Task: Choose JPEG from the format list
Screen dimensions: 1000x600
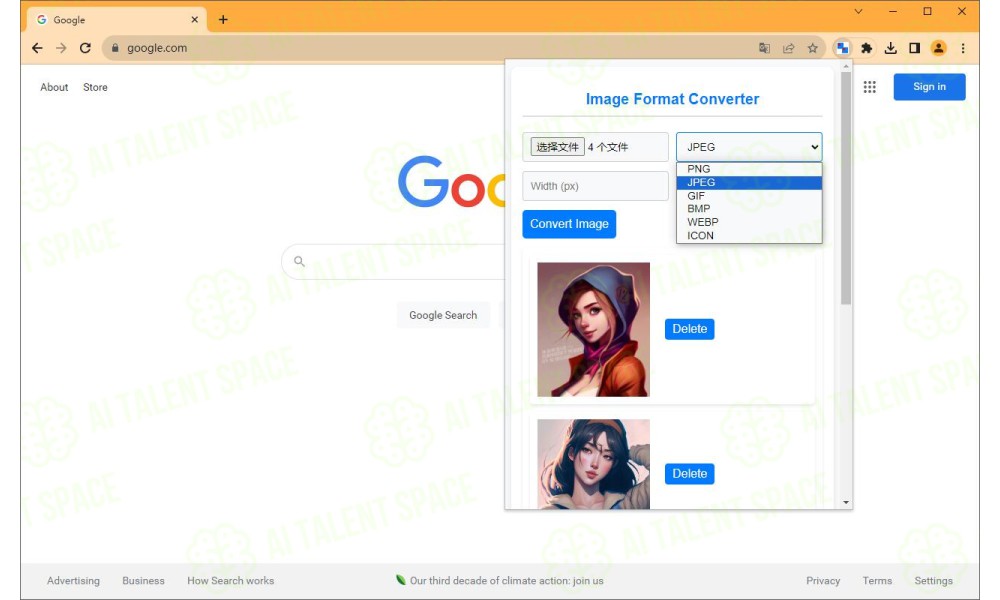Action: click(749, 182)
